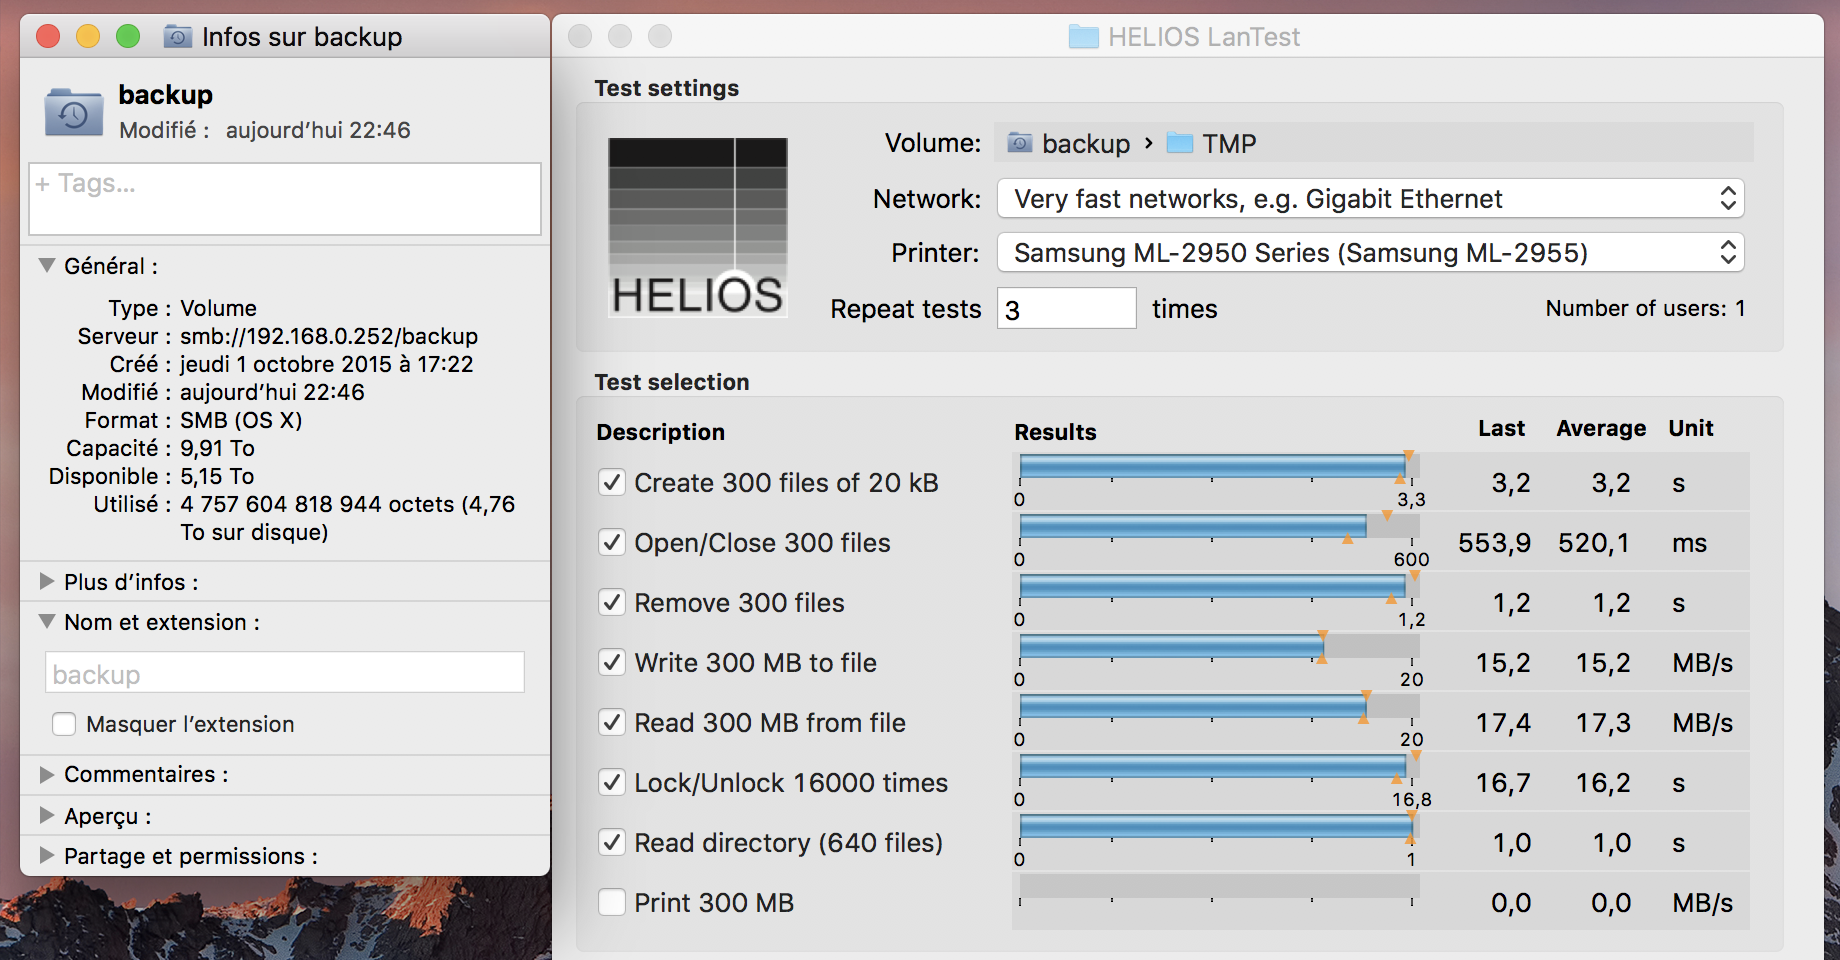Click the Write 300 MB result bar
This screenshot has height=960, width=1840.
1219,646
